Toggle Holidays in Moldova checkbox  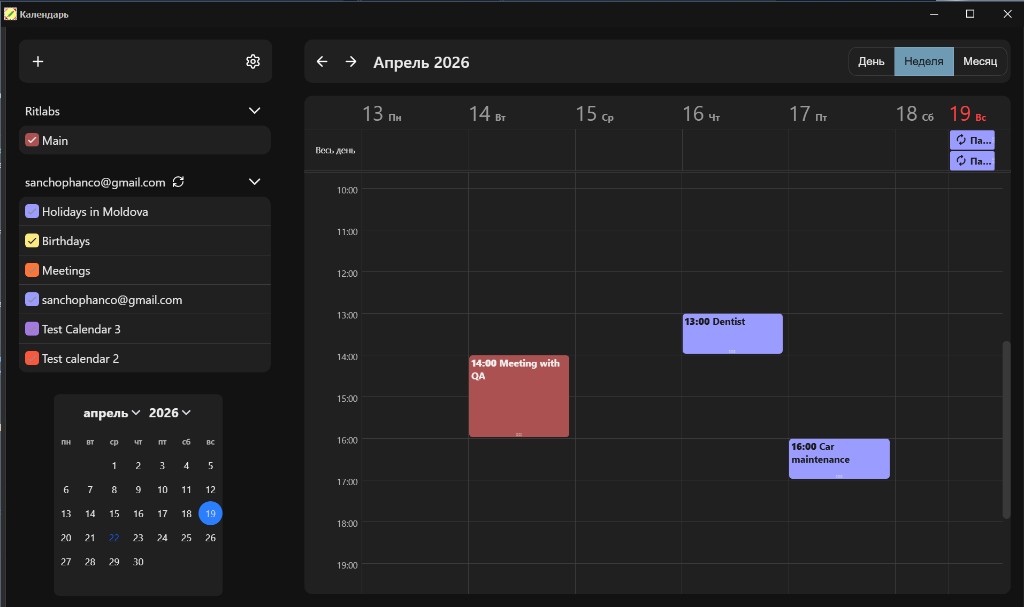click(x=31, y=211)
